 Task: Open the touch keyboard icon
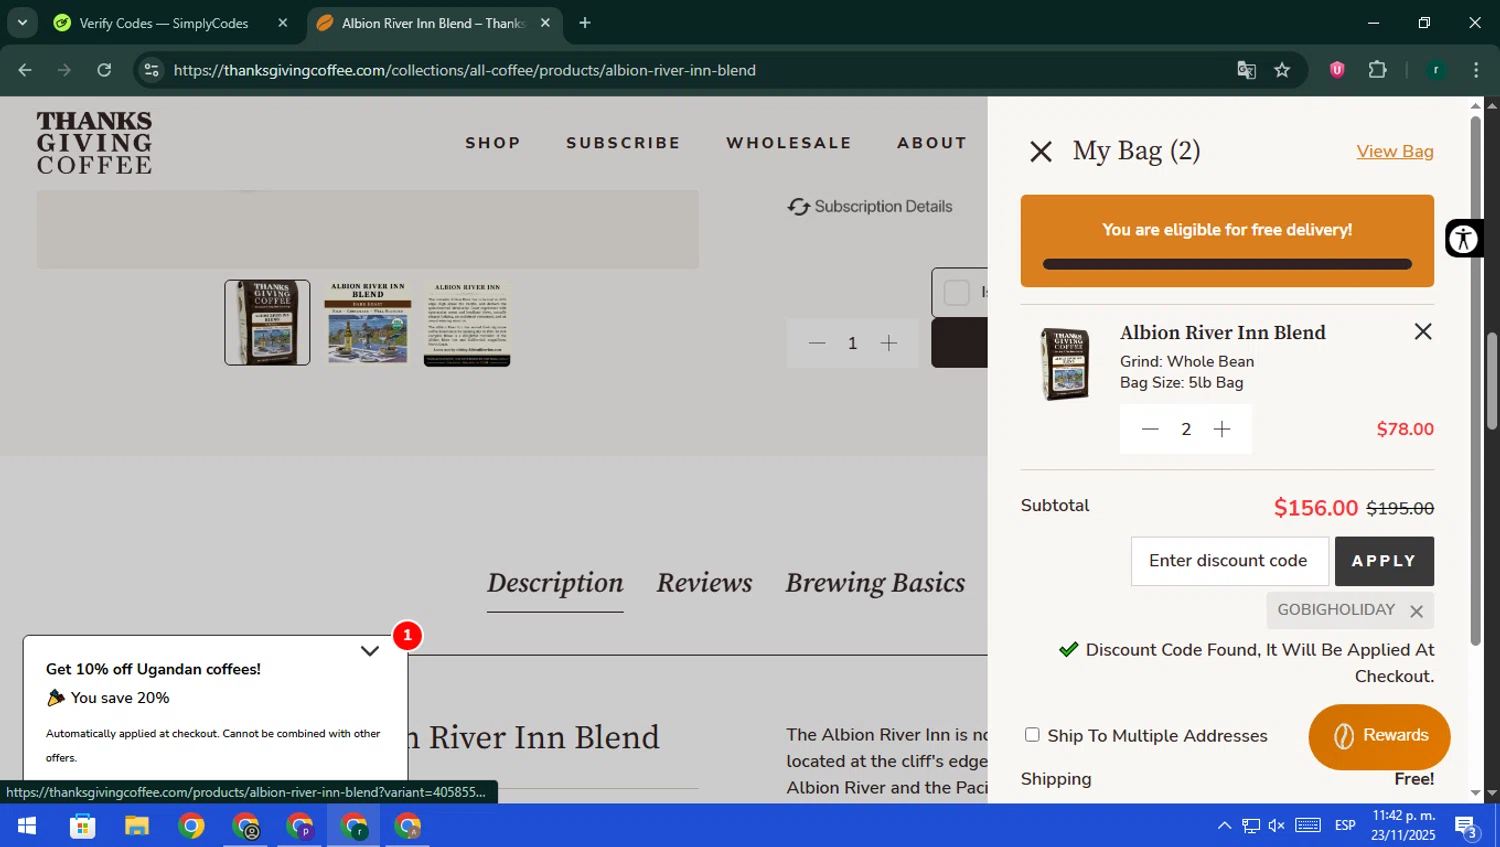point(1308,826)
